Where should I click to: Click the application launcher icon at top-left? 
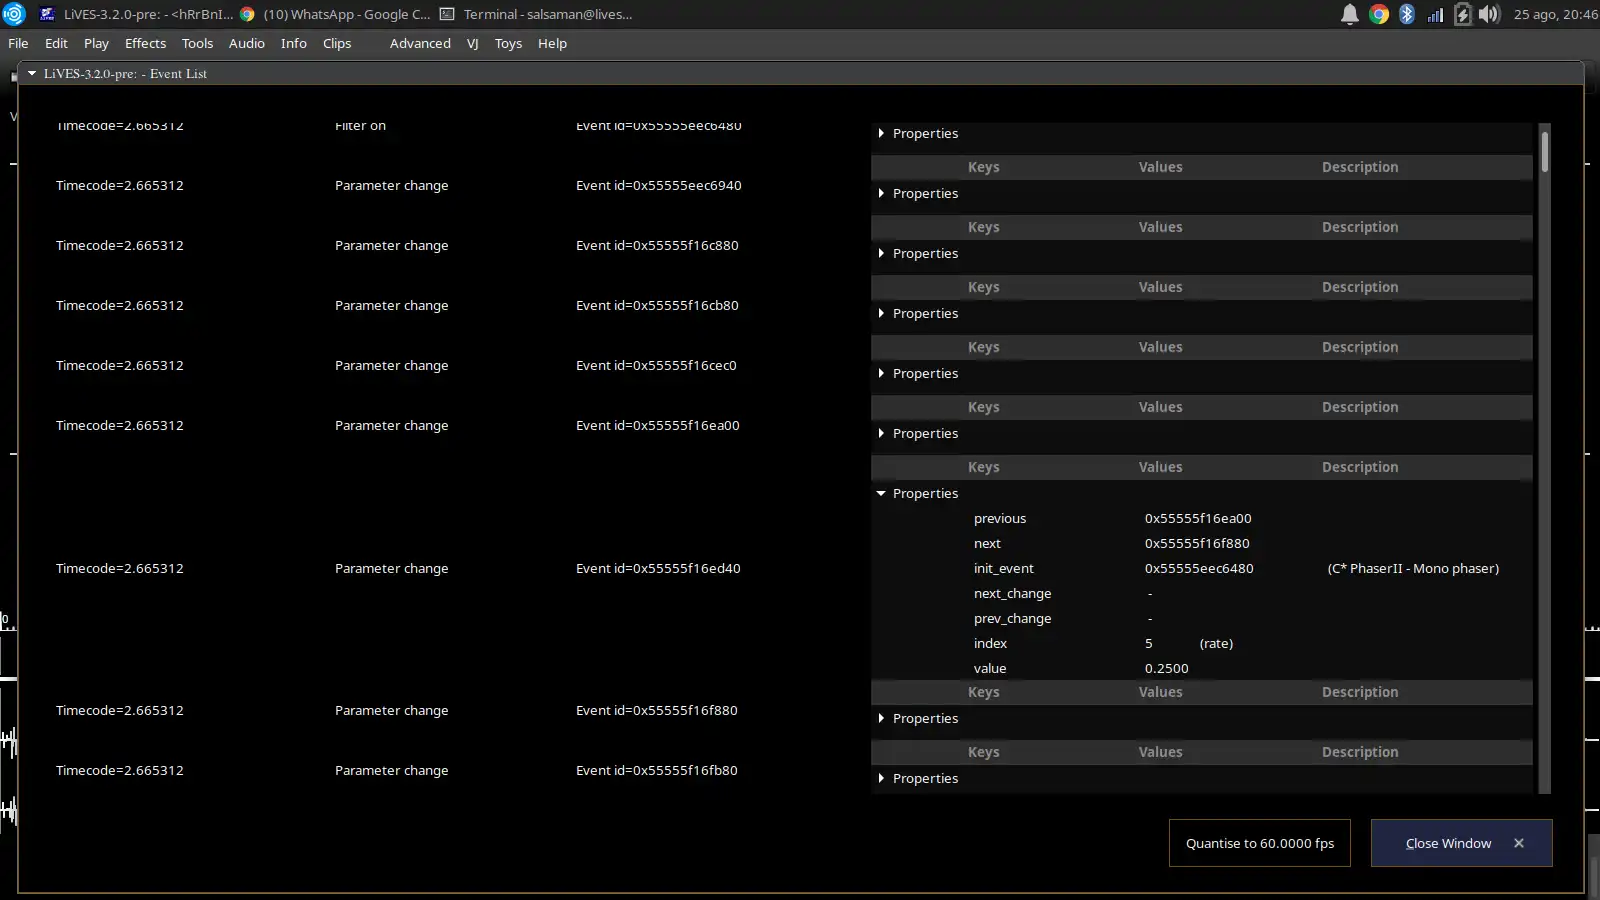click(x=14, y=14)
